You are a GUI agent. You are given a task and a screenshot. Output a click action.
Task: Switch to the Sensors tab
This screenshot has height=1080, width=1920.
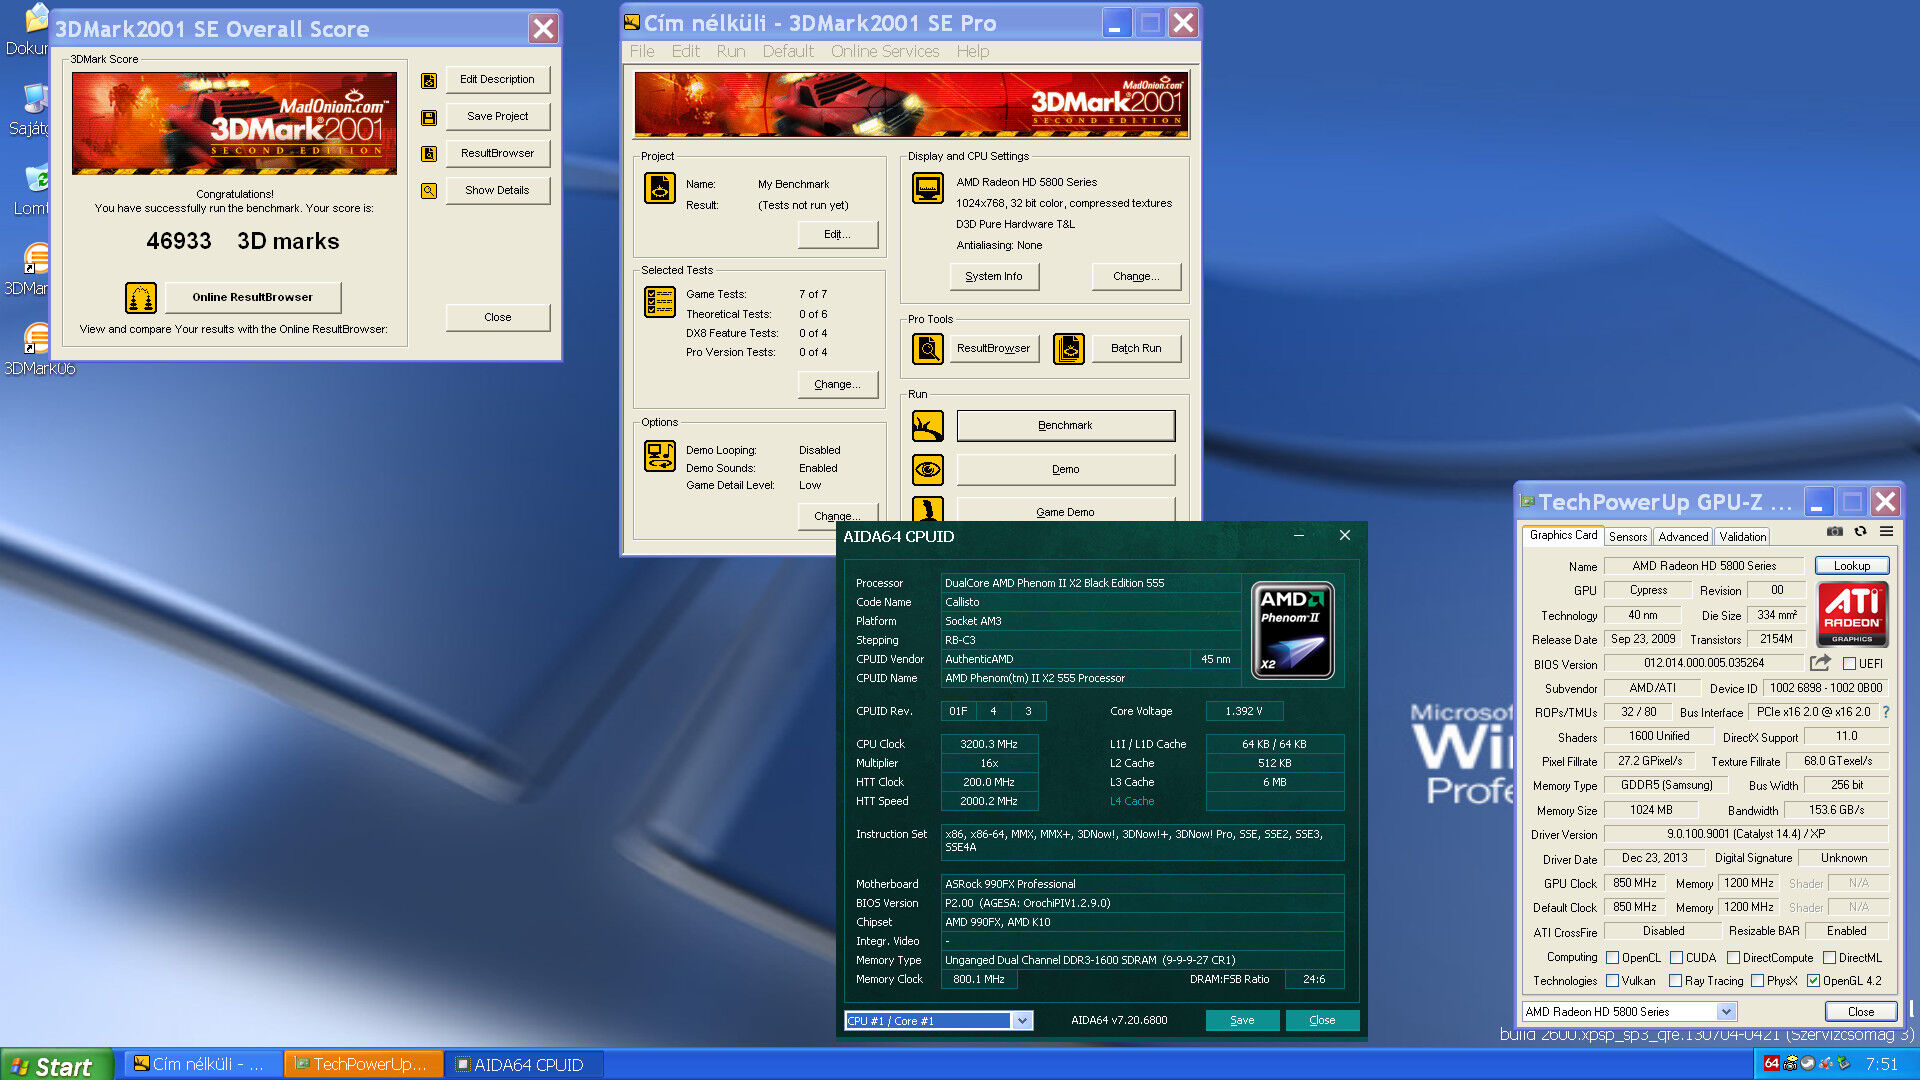tap(1627, 537)
